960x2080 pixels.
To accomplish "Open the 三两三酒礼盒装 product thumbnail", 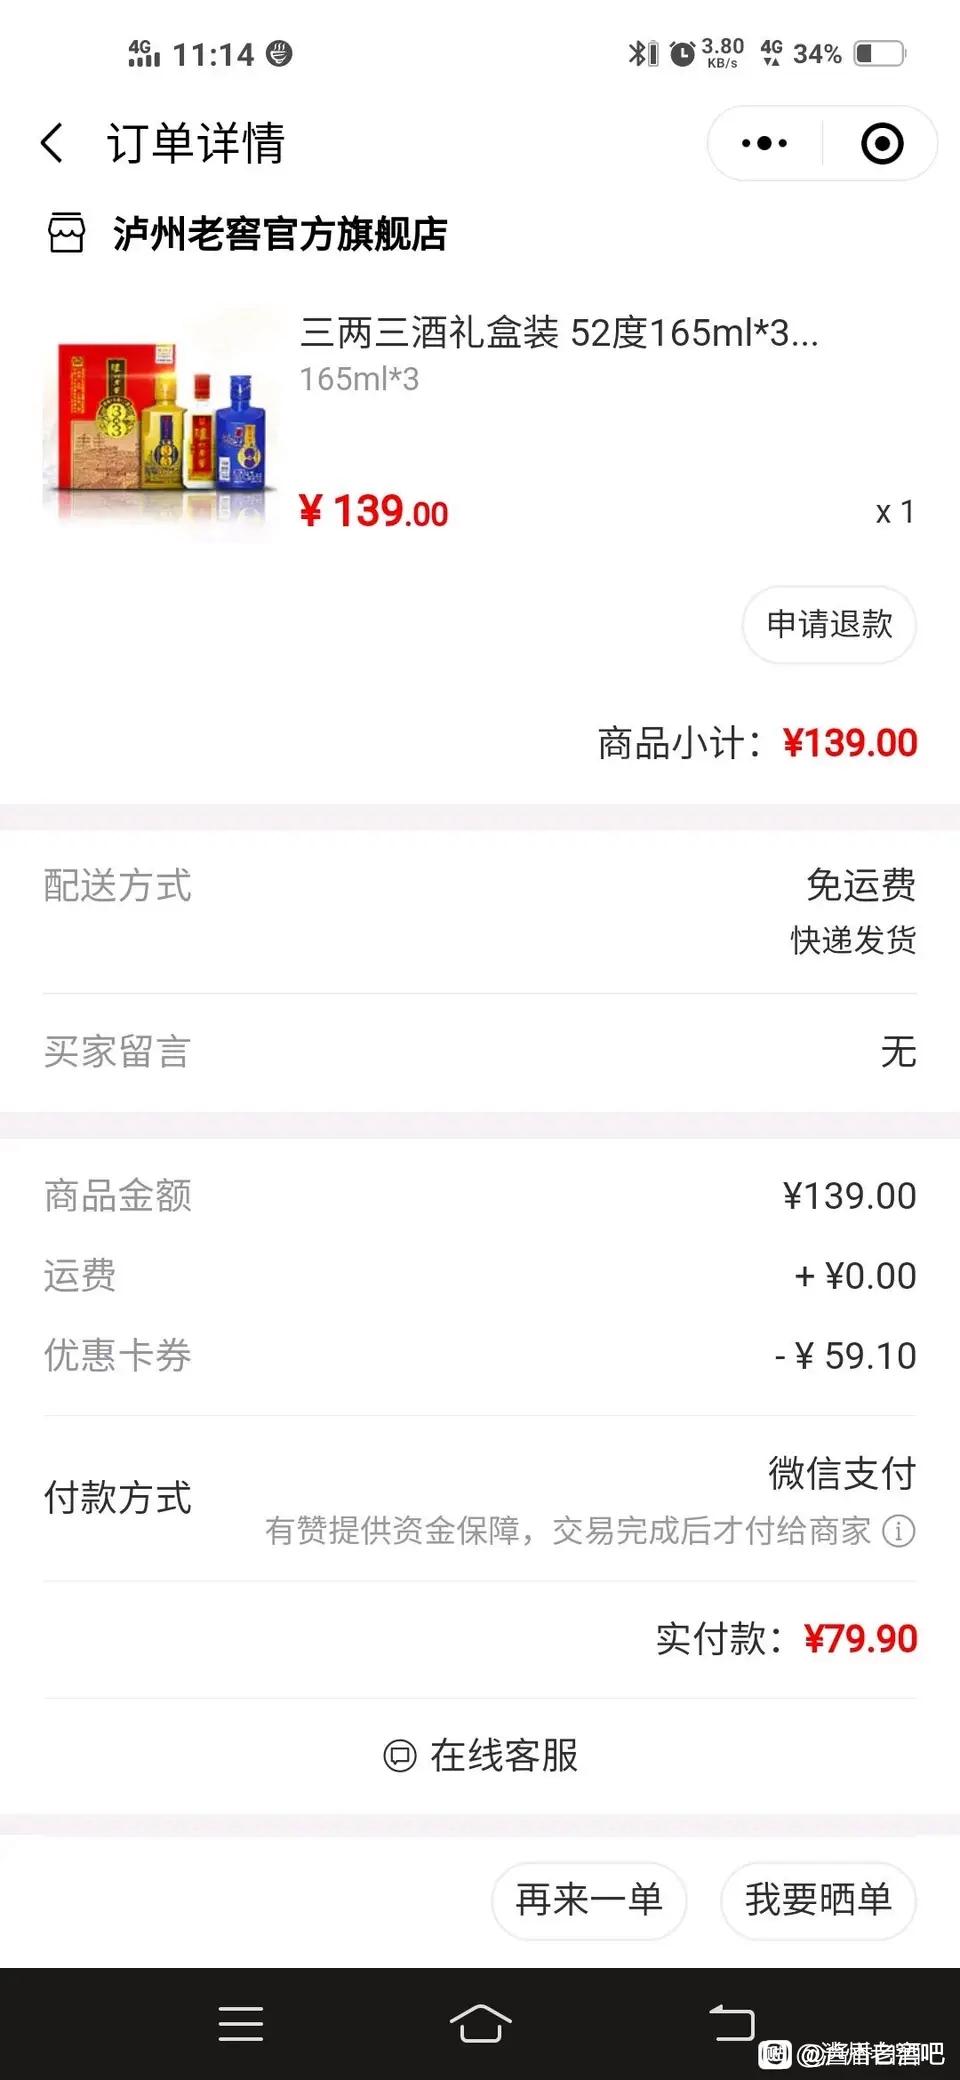I will (160, 423).
